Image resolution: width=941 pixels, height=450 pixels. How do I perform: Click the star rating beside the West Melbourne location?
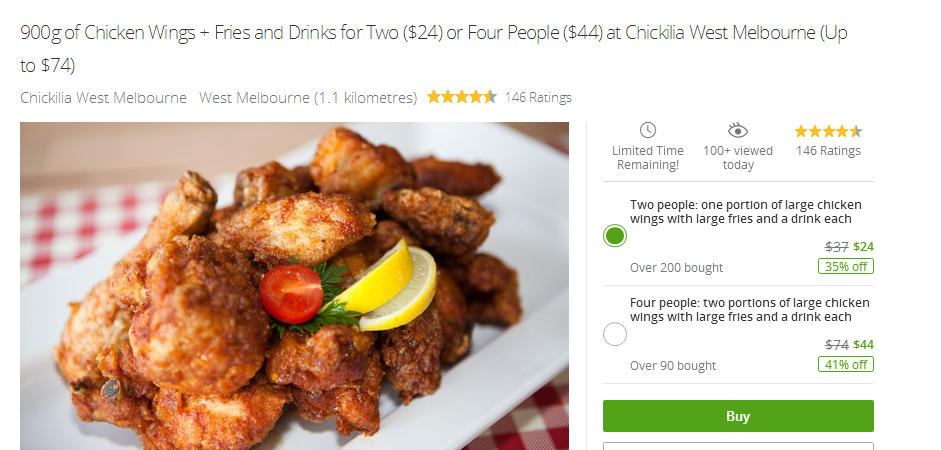[x=461, y=97]
